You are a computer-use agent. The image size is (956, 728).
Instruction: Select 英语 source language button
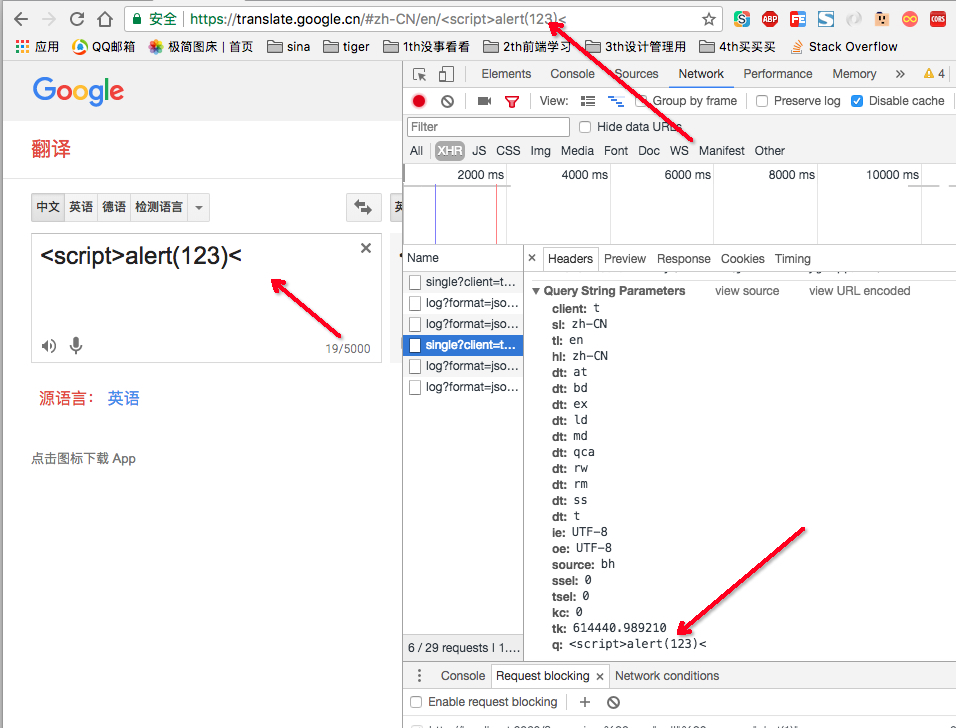[x=81, y=207]
